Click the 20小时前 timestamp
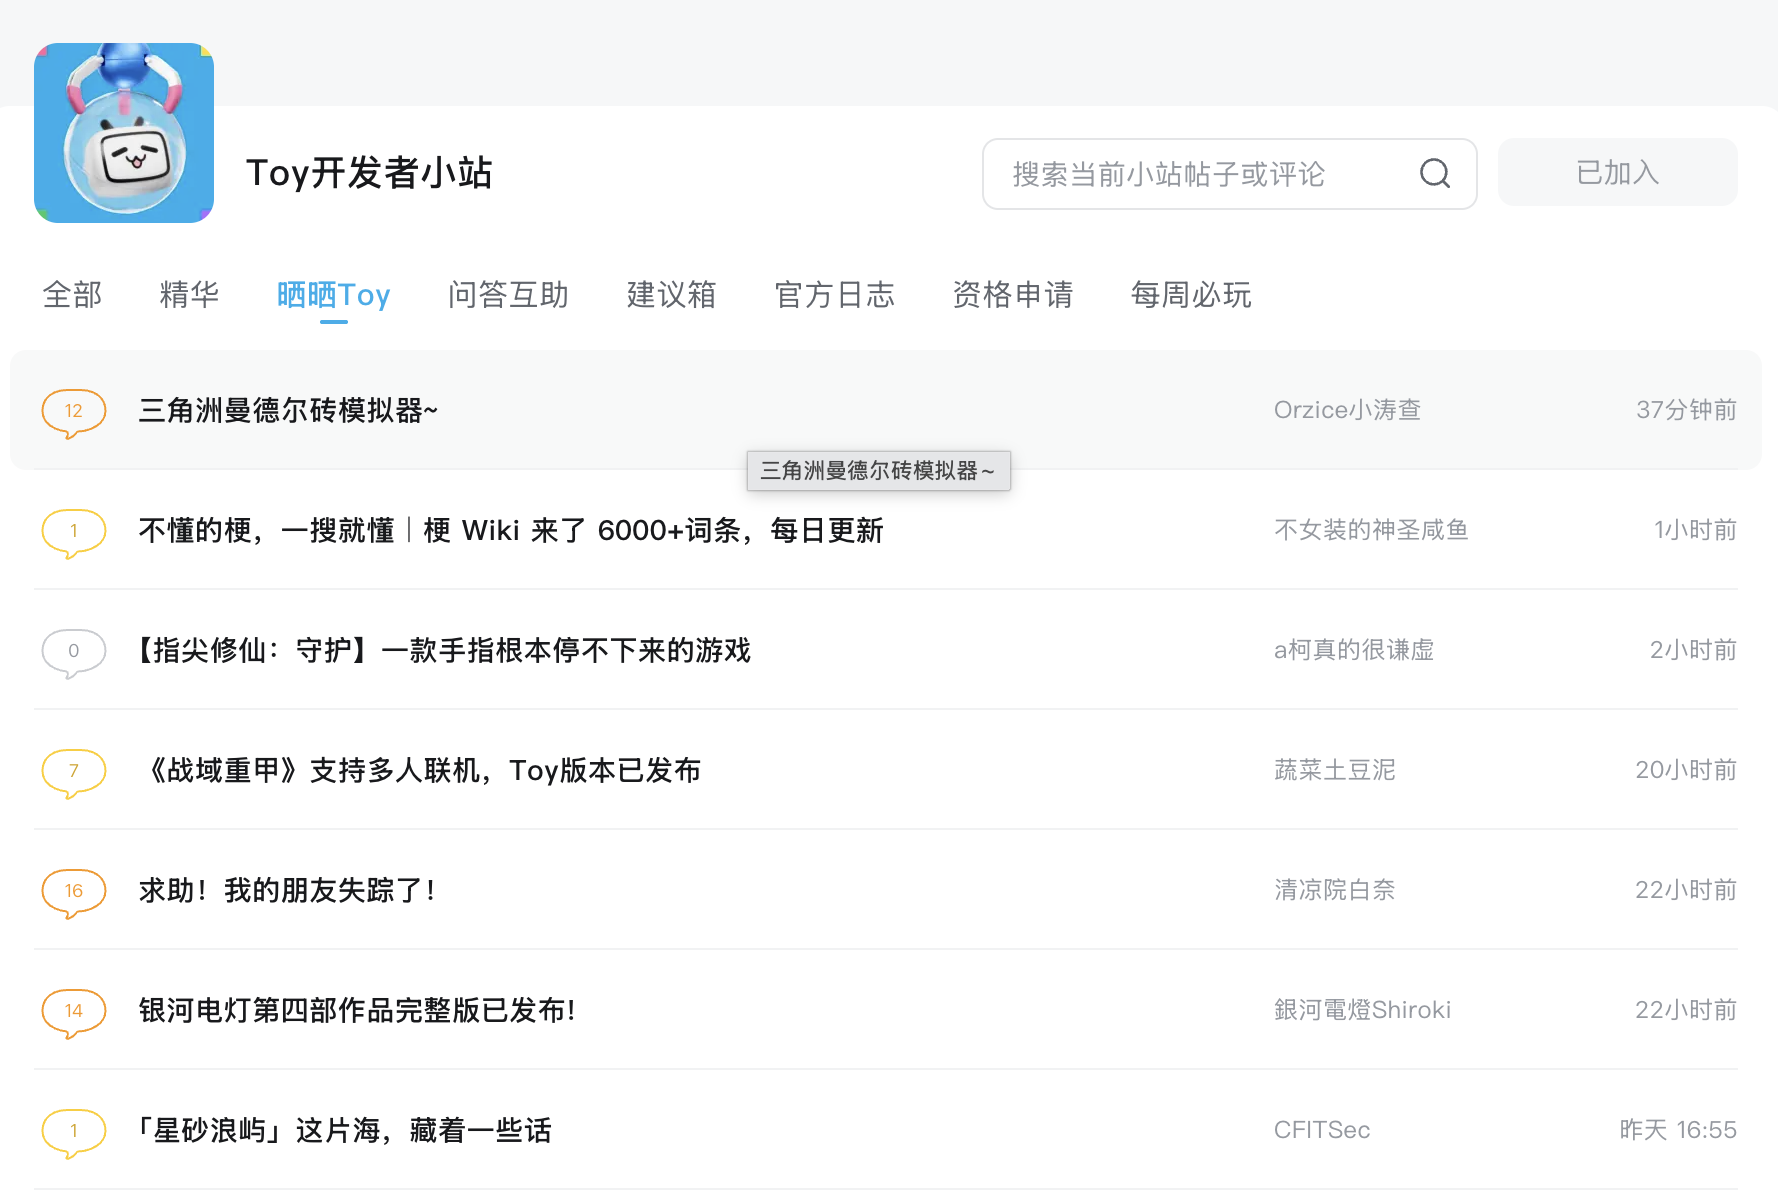Image resolution: width=1778 pixels, height=1196 pixels. [x=1686, y=770]
